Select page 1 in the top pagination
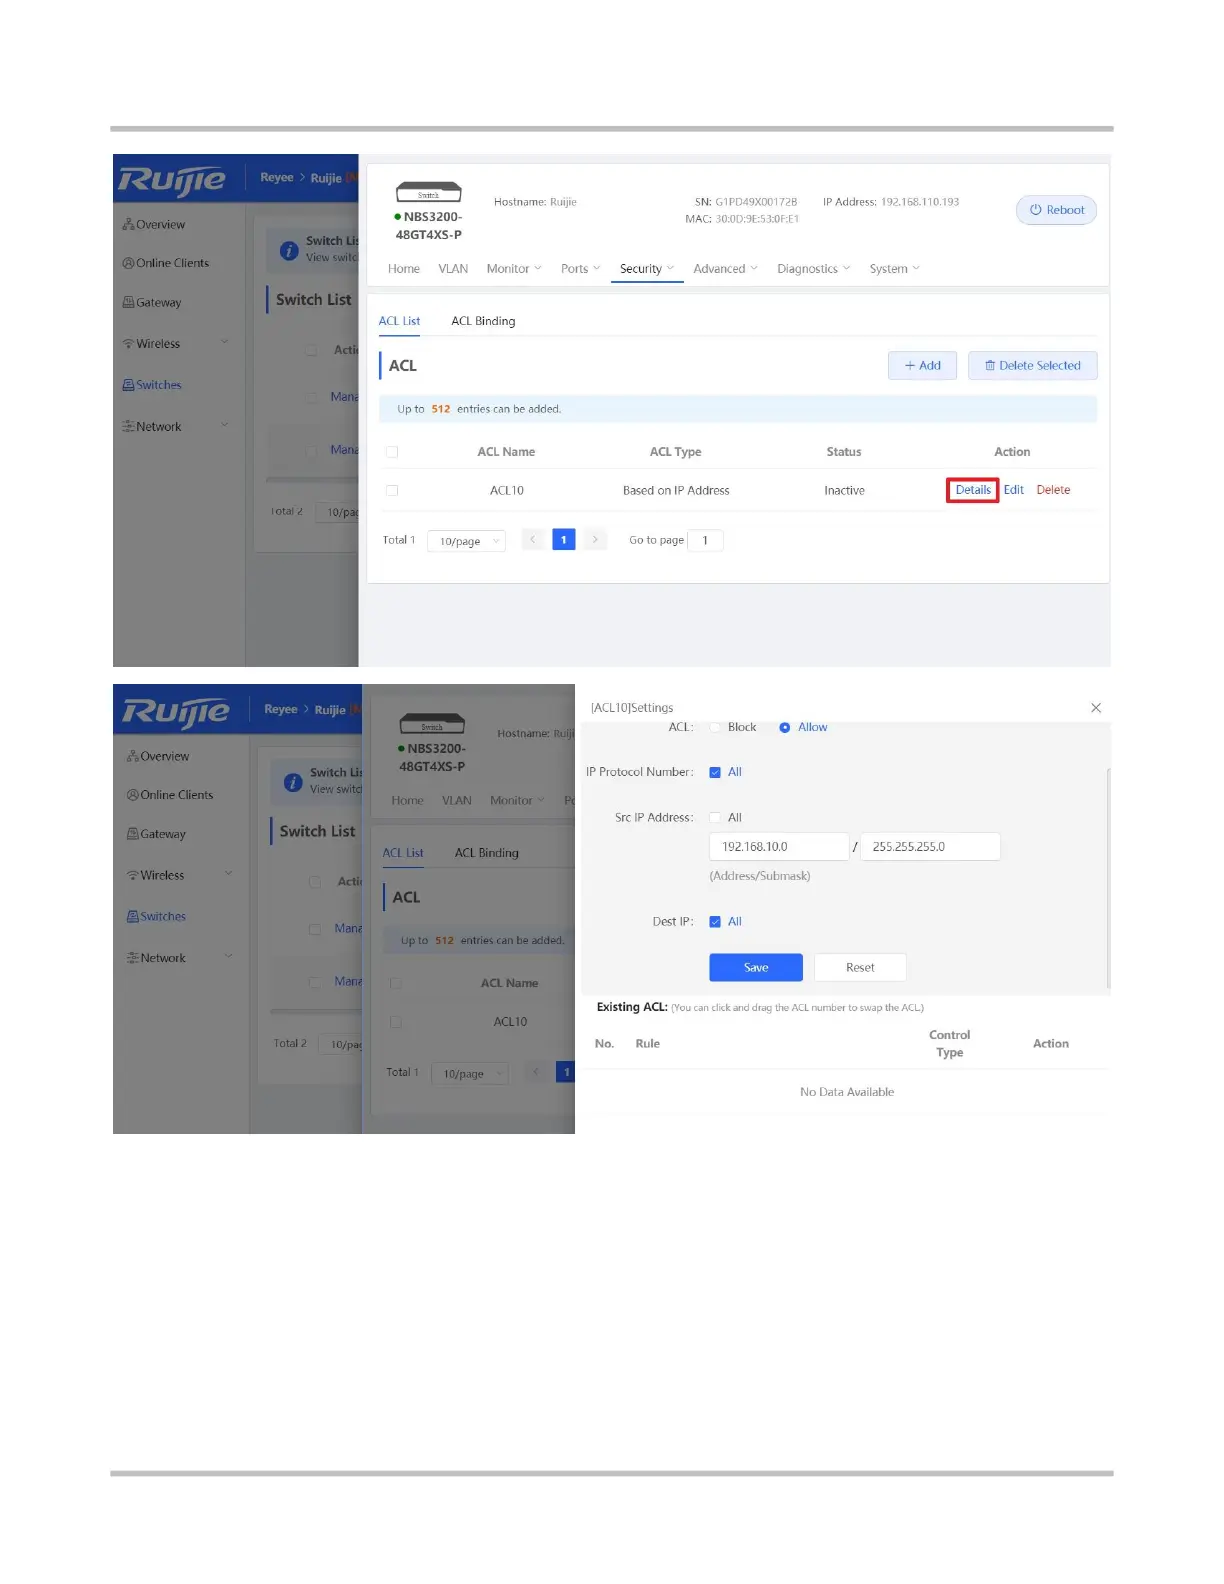The image size is (1224, 1584). click(x=564, y=540)
